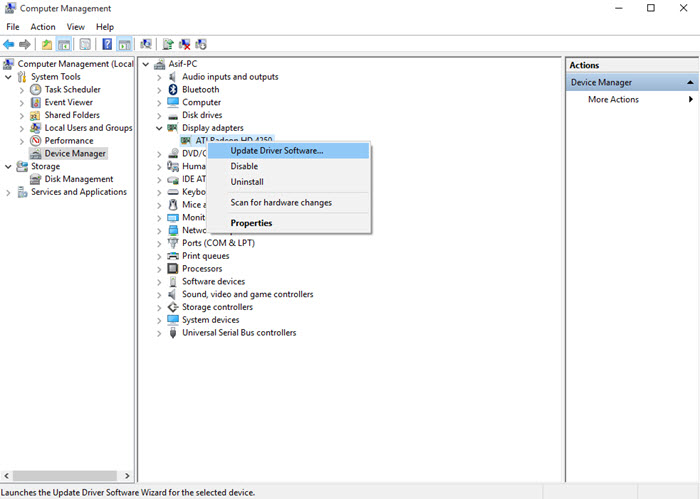
Task: Open the Action menu
Action: click(43, 27)
